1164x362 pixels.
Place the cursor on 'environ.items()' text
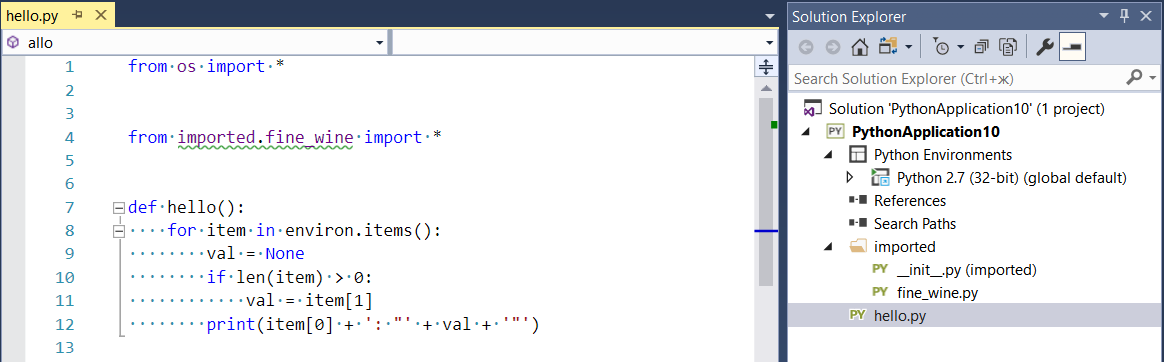click(362, 231)
